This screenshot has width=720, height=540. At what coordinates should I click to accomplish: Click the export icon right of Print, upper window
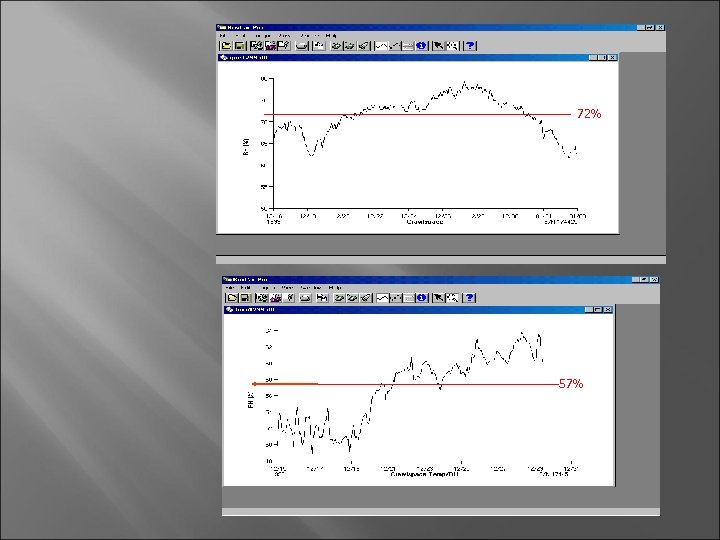[x=319, y=45]
